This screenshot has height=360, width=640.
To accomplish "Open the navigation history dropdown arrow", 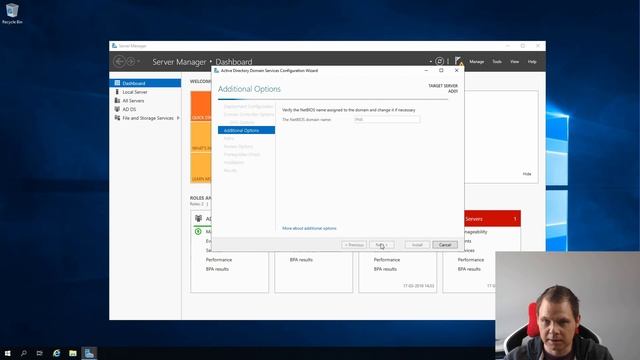I will coord(139,62).
